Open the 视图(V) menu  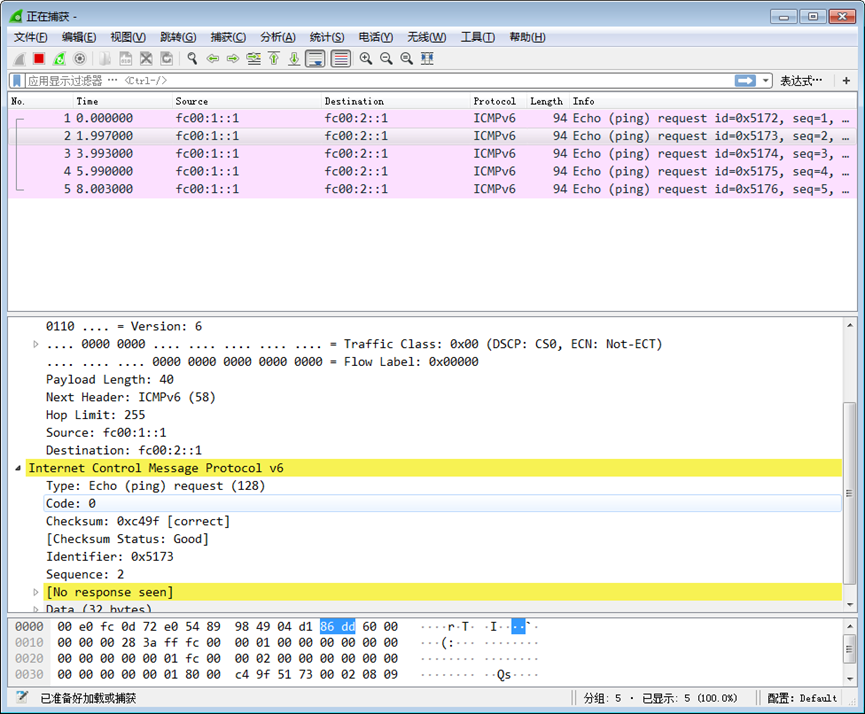(128, 37)
